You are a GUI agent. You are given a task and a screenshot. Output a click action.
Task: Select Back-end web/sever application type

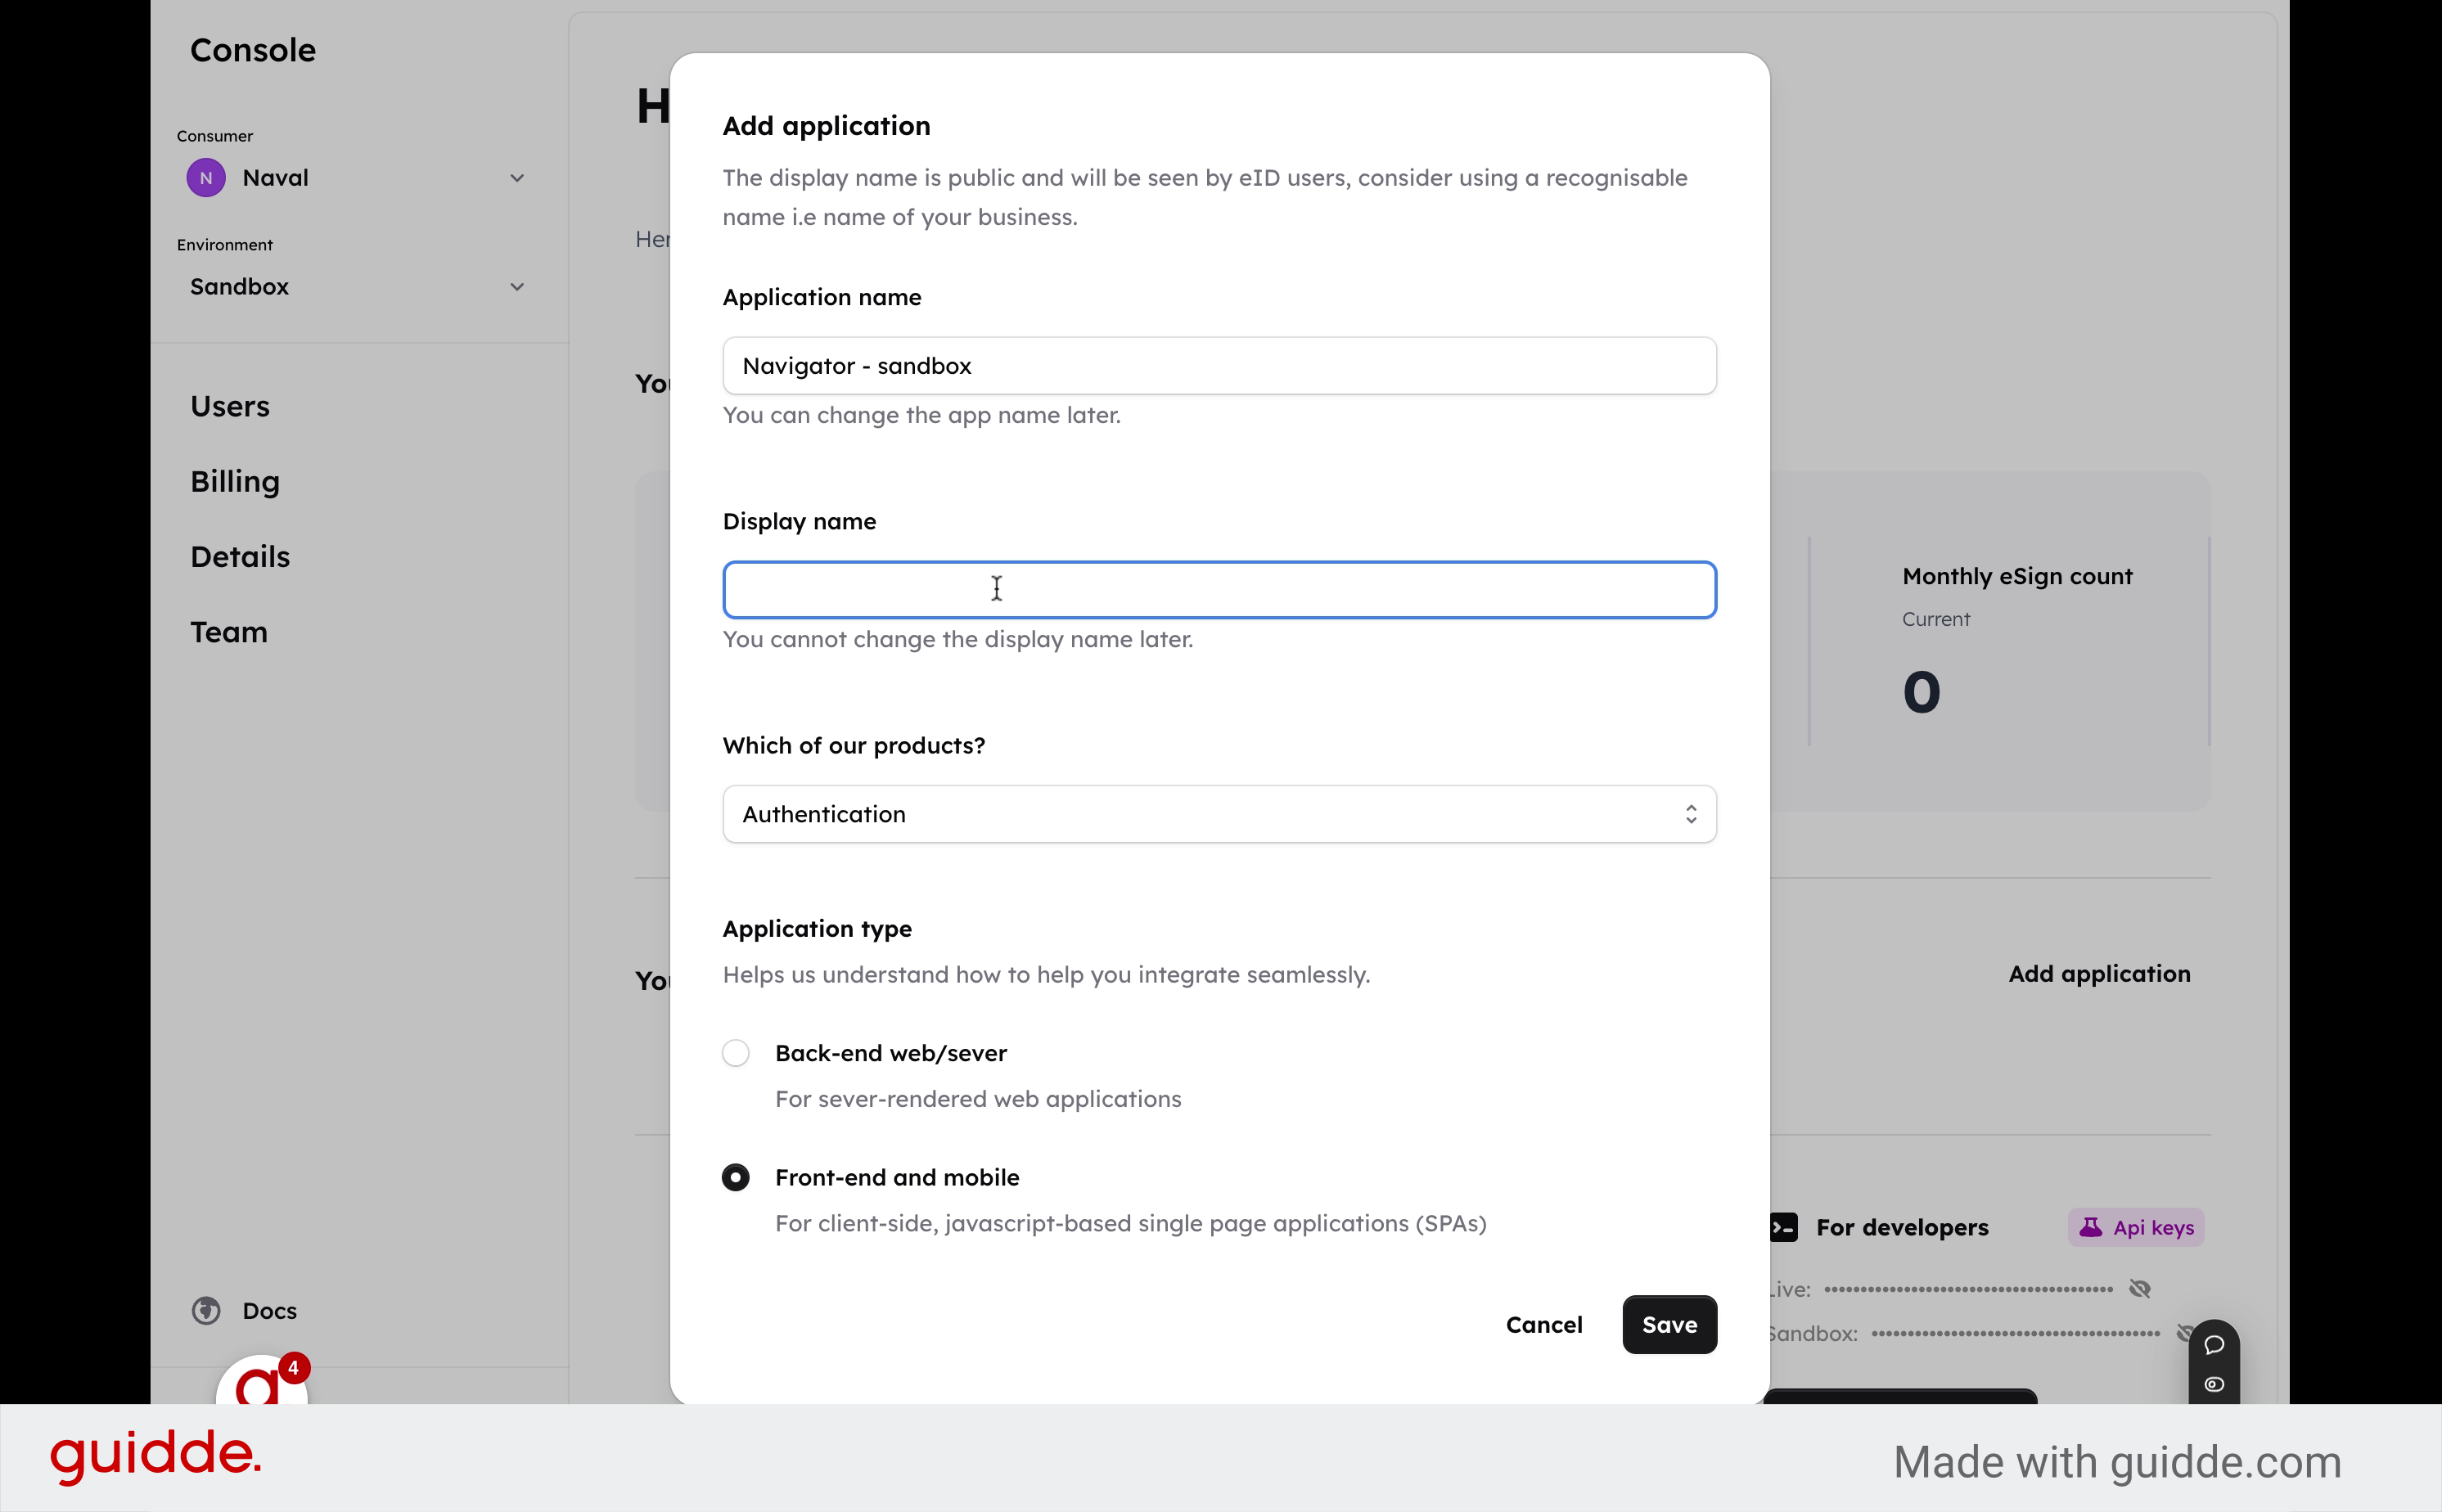(736, 1053)
